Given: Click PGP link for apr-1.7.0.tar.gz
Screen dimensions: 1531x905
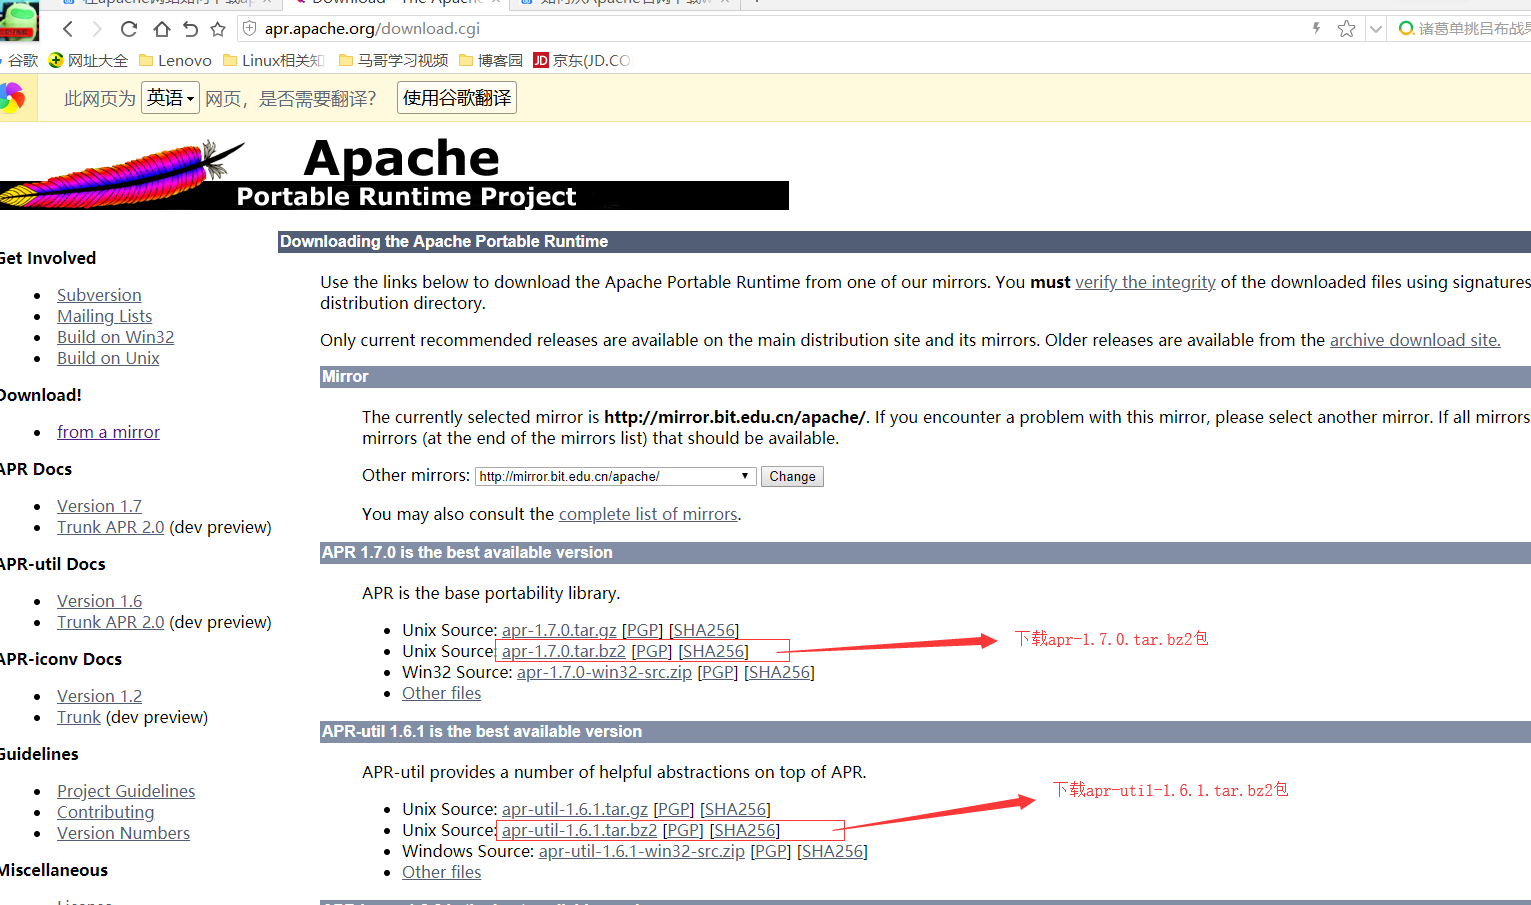Looking at the screenshot, I should 642,630.
